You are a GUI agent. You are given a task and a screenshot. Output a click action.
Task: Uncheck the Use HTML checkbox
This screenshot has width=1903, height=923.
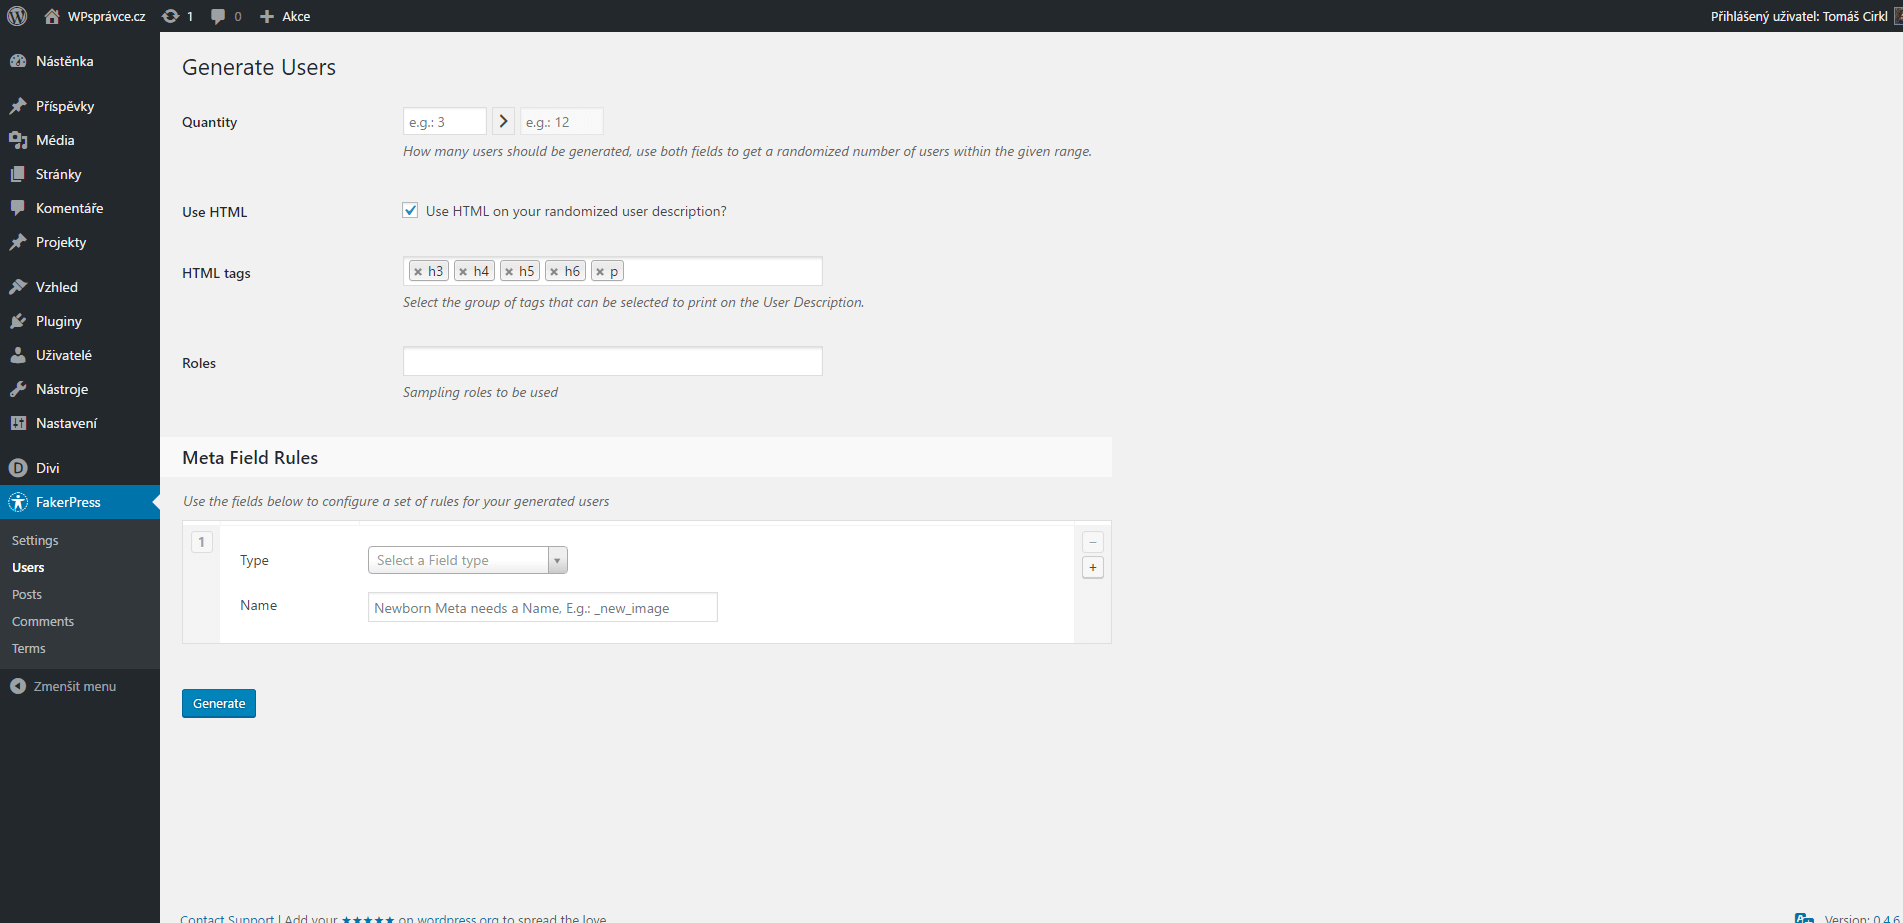click(410, 210)
